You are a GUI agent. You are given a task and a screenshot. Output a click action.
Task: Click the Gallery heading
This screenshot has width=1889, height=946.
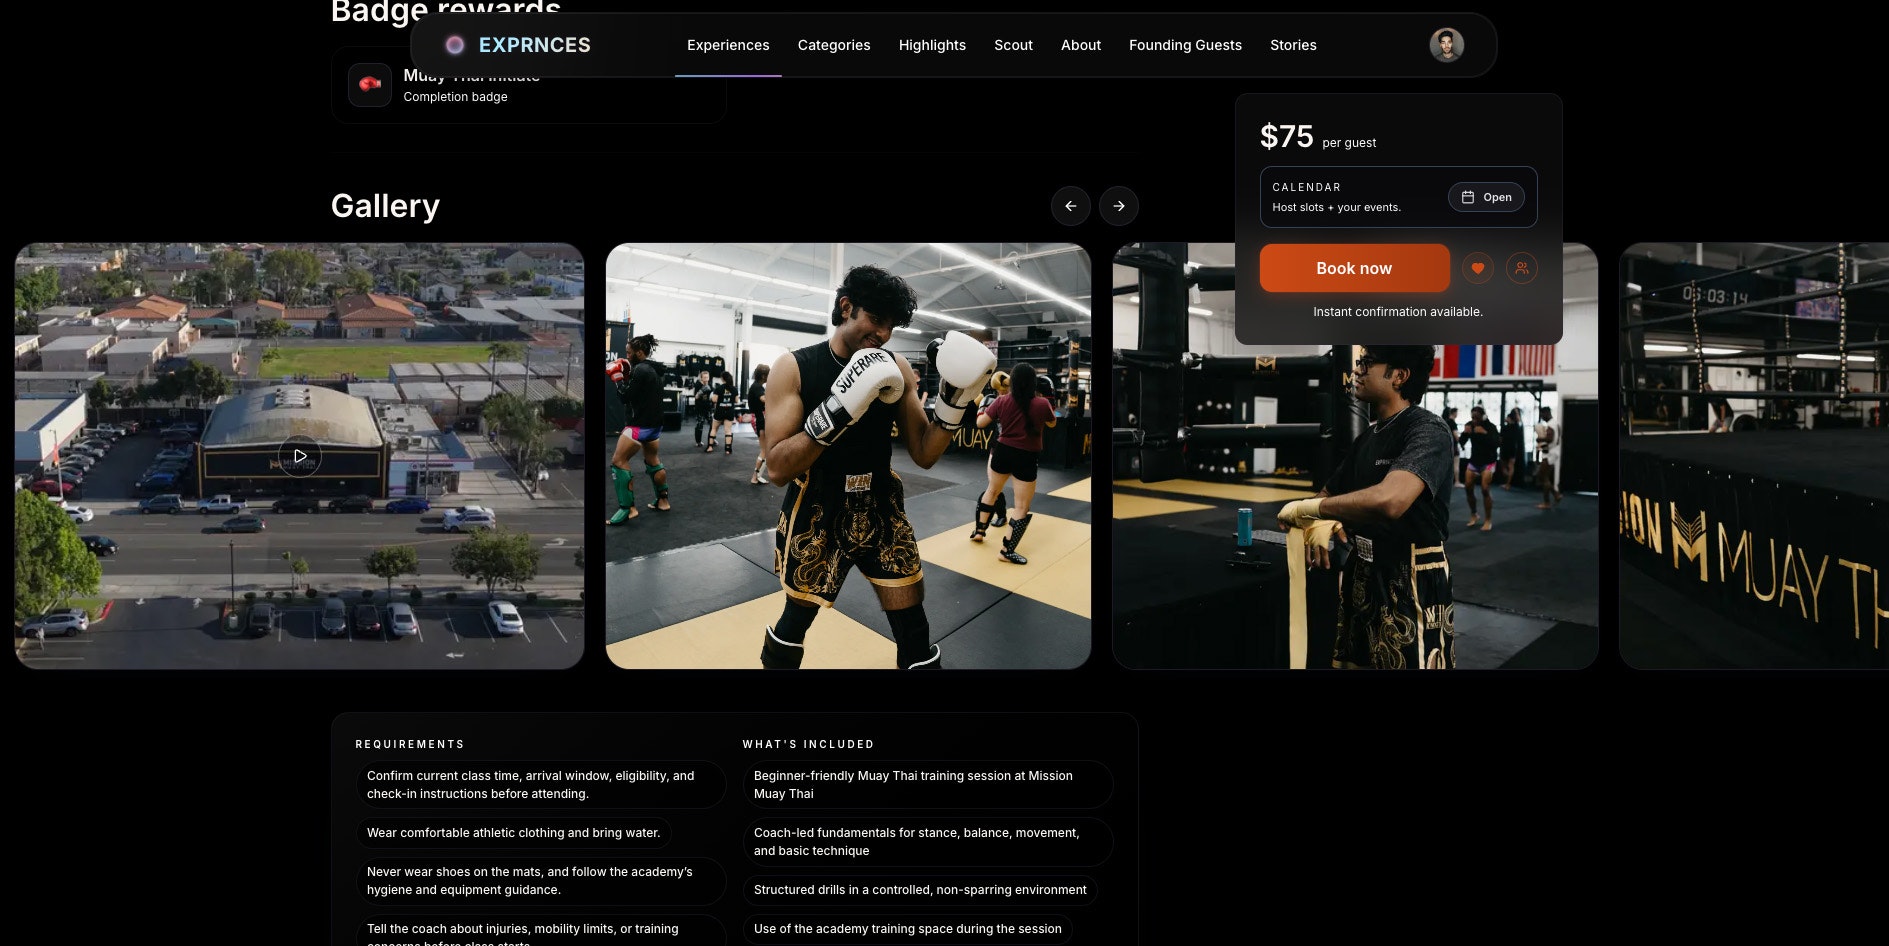385,206
